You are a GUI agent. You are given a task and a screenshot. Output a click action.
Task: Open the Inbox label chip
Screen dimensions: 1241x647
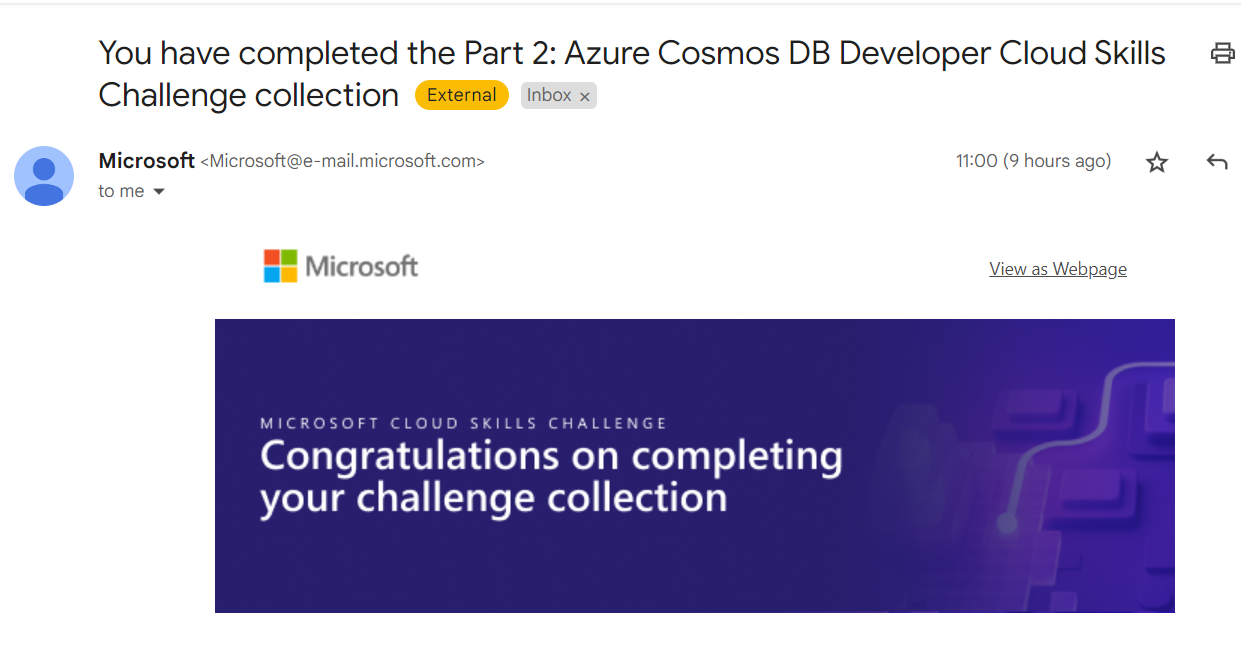pos(549,95)
